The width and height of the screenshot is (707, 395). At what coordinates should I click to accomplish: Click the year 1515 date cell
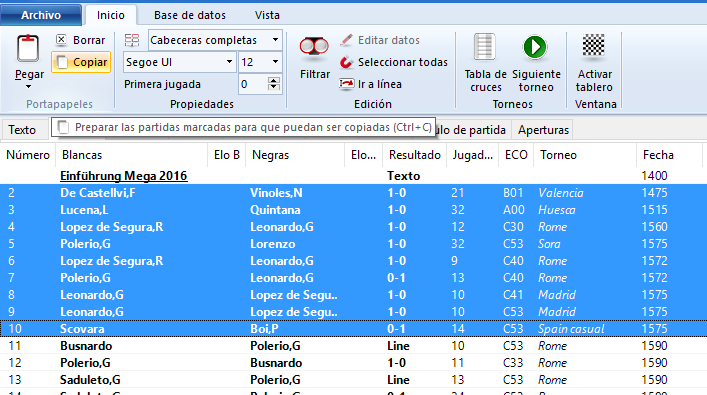[654, 210]
